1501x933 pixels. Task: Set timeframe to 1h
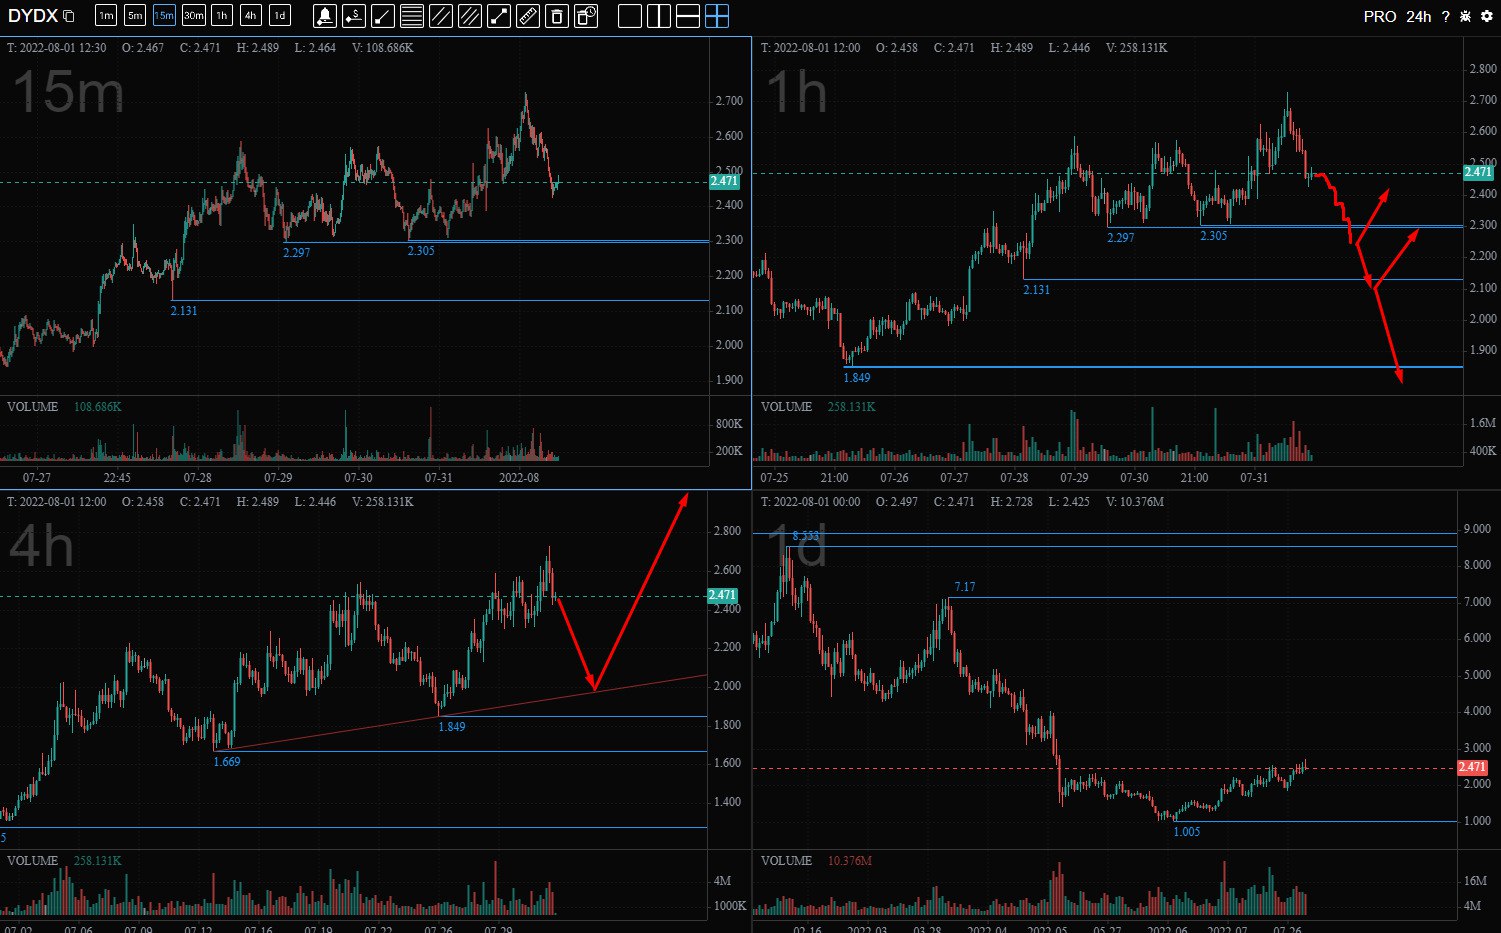pyautogui.click(x=222, y=15)
